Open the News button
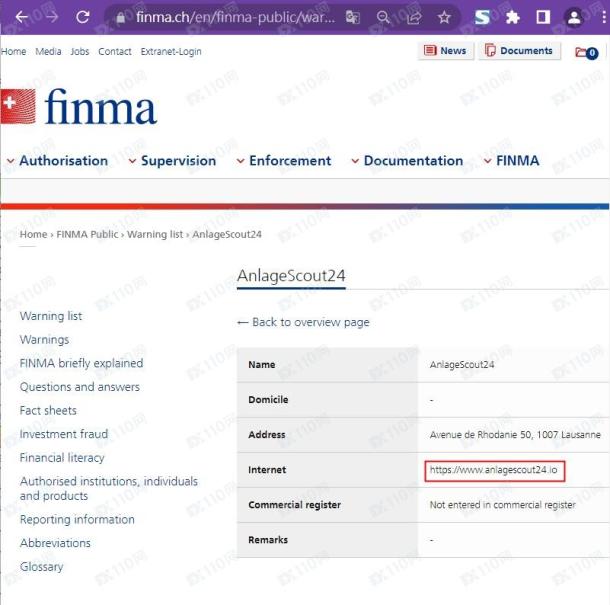This screenshot has width=610, height=605. [446, 51]
